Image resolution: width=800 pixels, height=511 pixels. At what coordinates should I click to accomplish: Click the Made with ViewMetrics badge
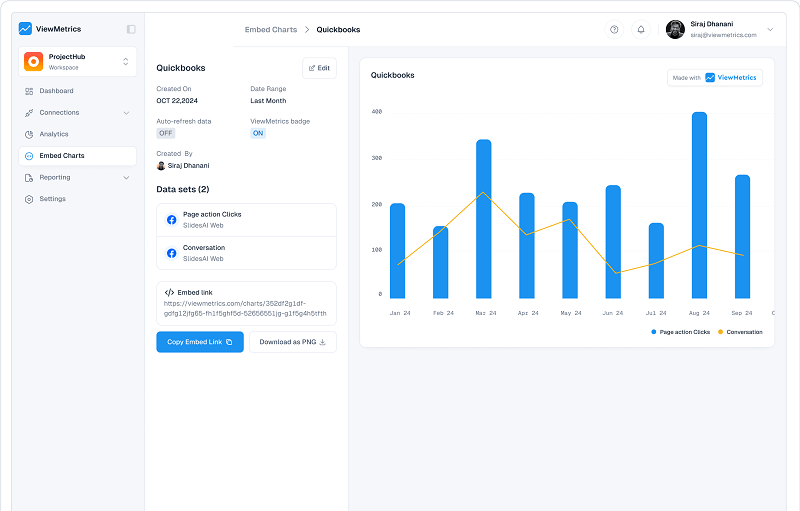point(715,78)
